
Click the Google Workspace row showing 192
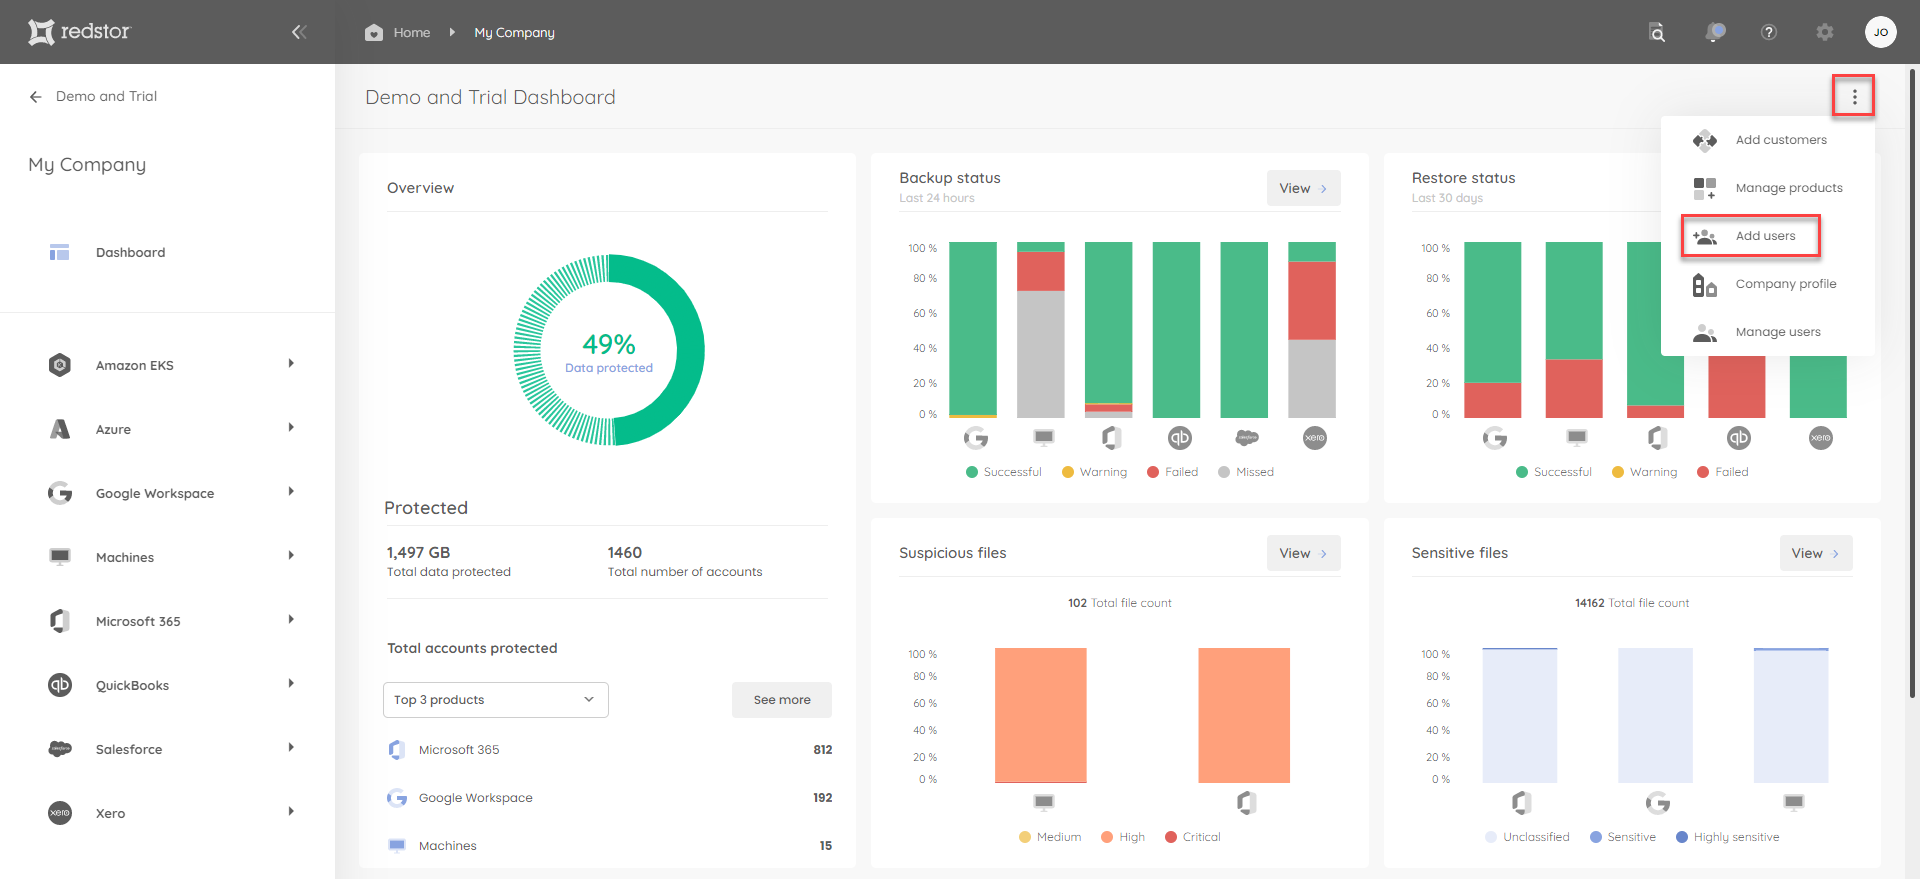click(610, 798)
